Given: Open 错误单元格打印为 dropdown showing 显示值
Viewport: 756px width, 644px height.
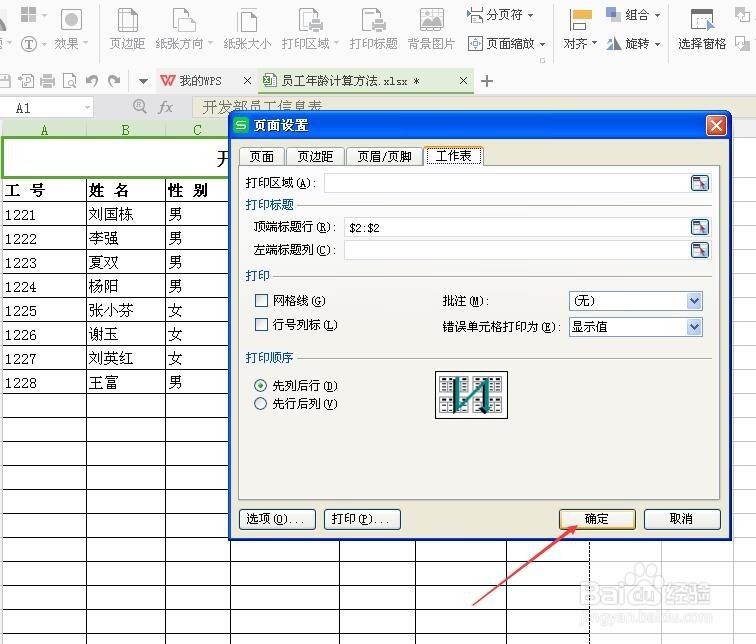Looking at the screenshot, I should tap(635, 327).
